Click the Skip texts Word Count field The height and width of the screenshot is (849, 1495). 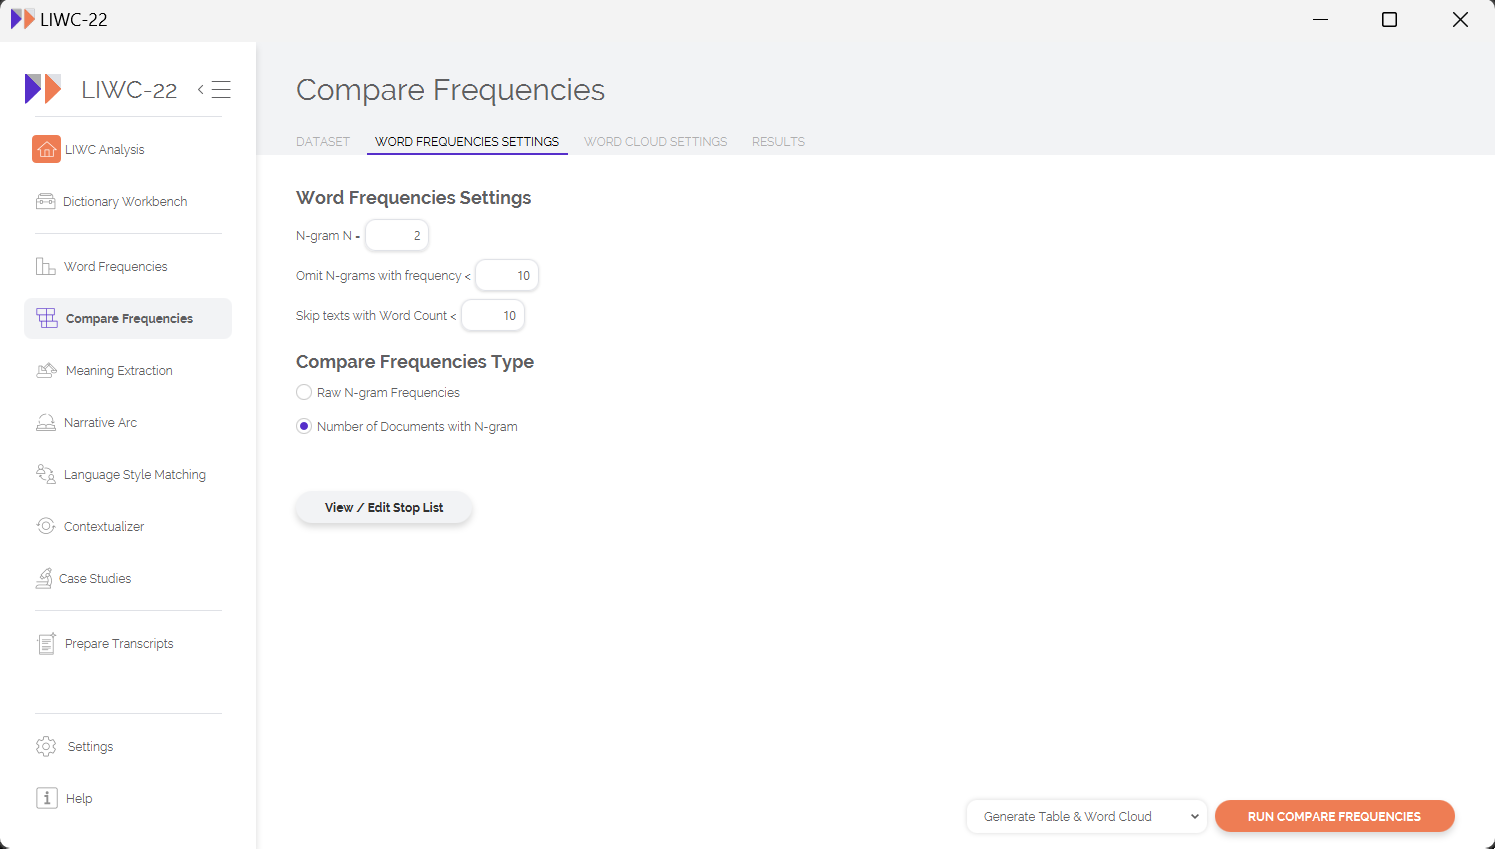tap(493, 315)
